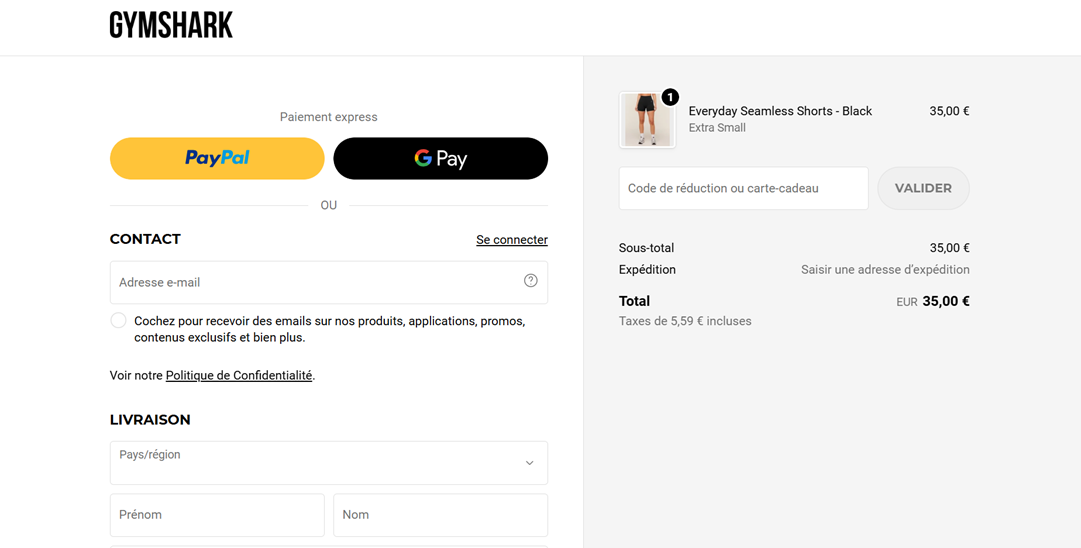Open the Pays/région dropdown
1081x548 pixels.
[x=329, y=463]
